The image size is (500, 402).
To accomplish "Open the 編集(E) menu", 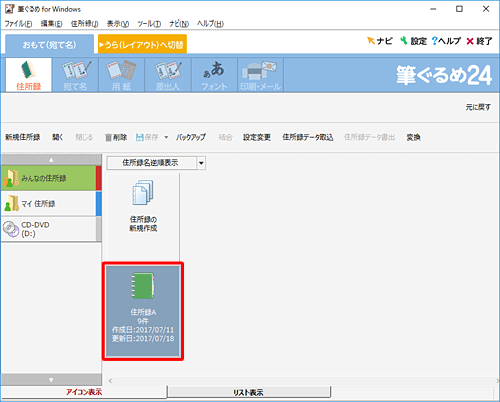I will click(x=51, y=24).
